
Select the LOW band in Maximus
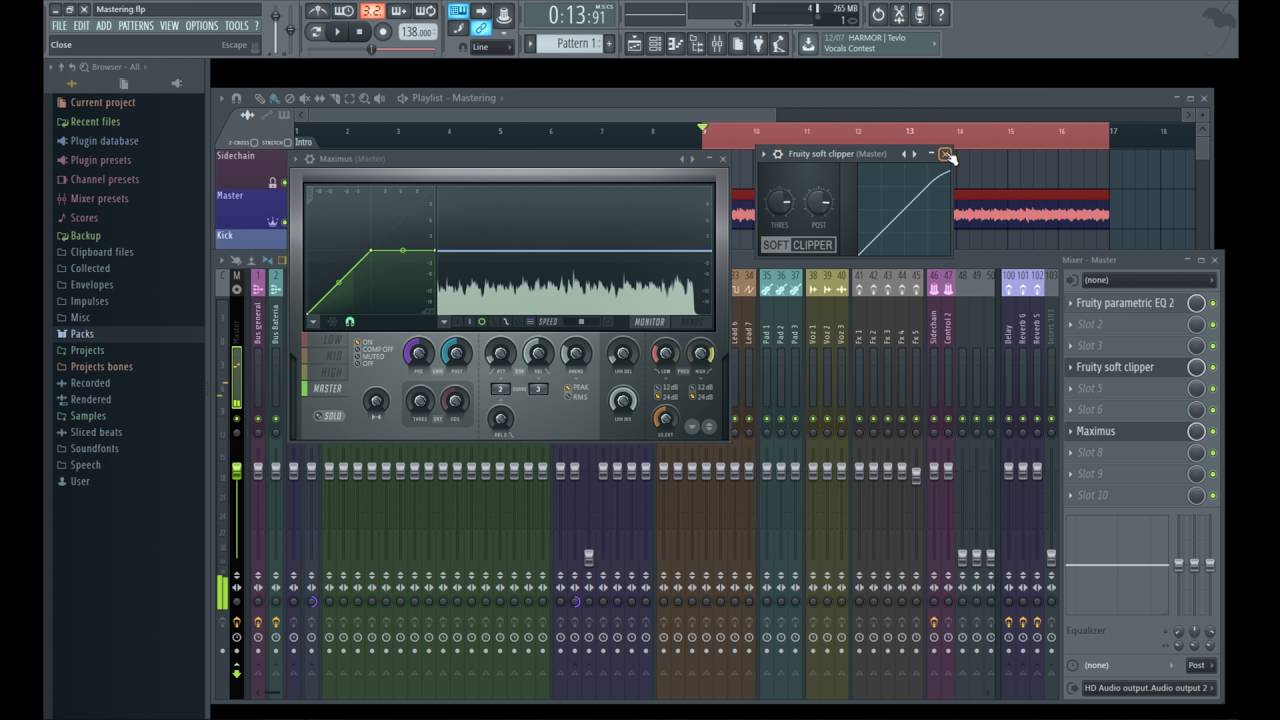(325, 340)
